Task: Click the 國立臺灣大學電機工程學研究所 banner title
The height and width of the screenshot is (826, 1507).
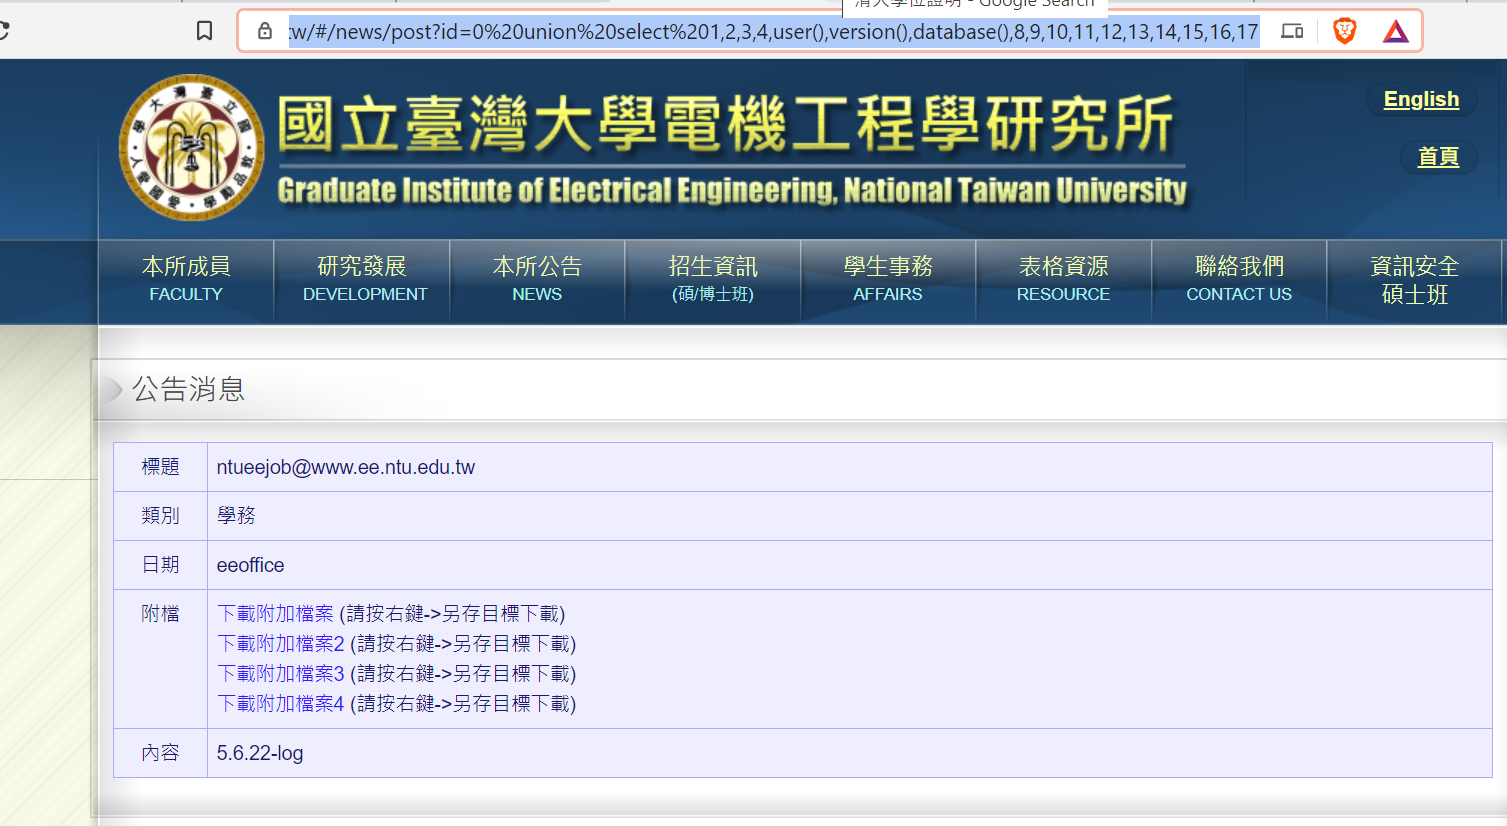Action: pyautogui.click(x=725, y=125)
